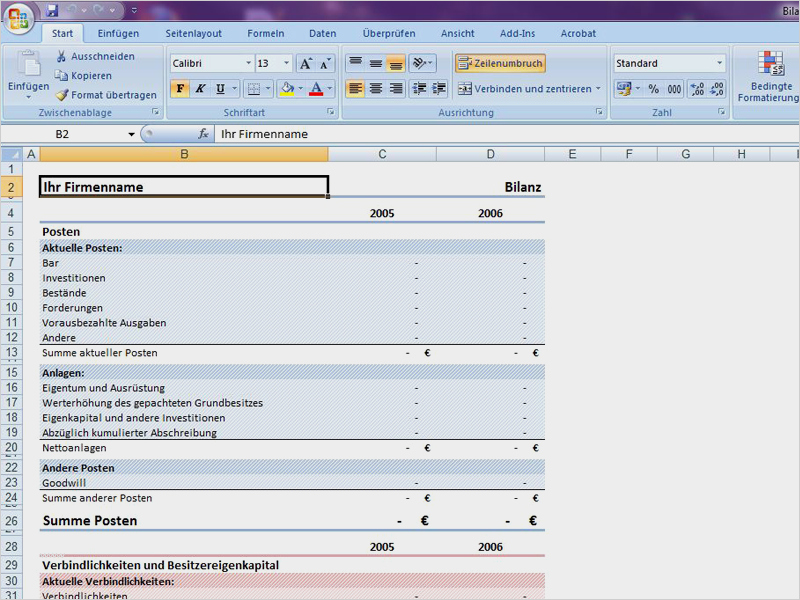Image resolution: width=800 pixels, height=600 pixels.
Task: Increase font size with large A icon
Action: (305, 63)
